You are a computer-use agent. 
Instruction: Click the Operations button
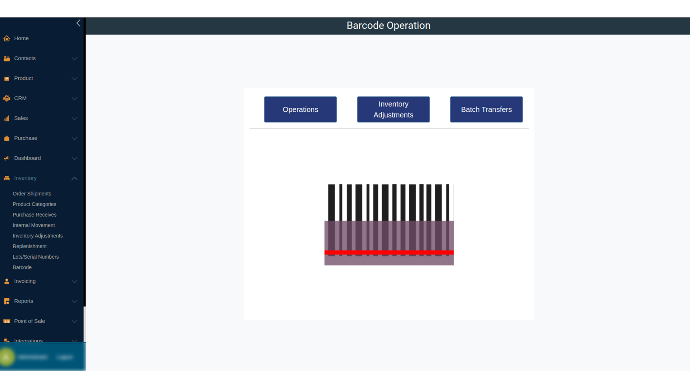(301, 110)
